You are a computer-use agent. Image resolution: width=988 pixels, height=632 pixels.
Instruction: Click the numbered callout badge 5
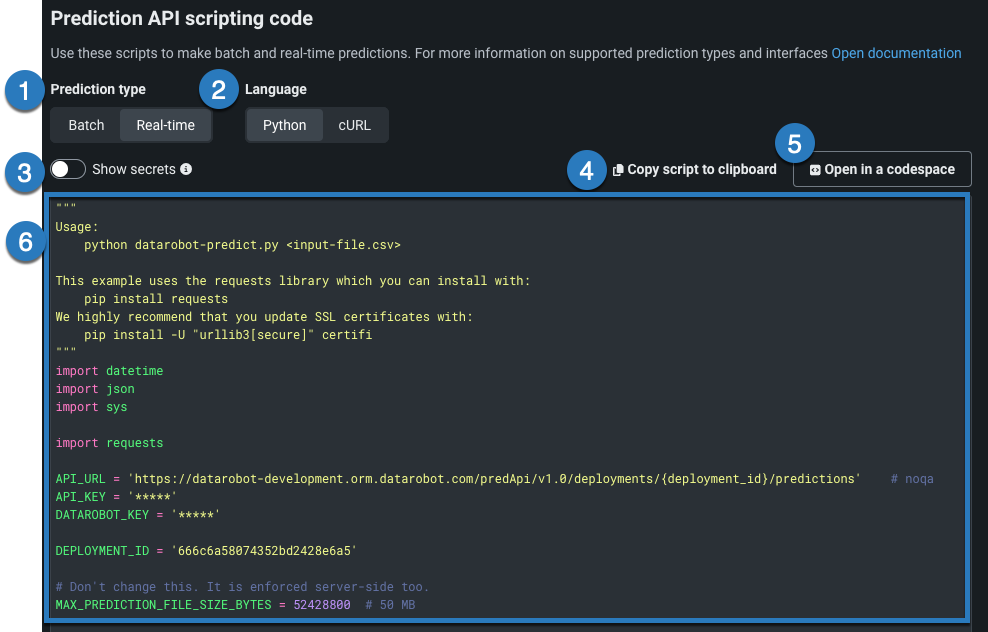[794, 143]
